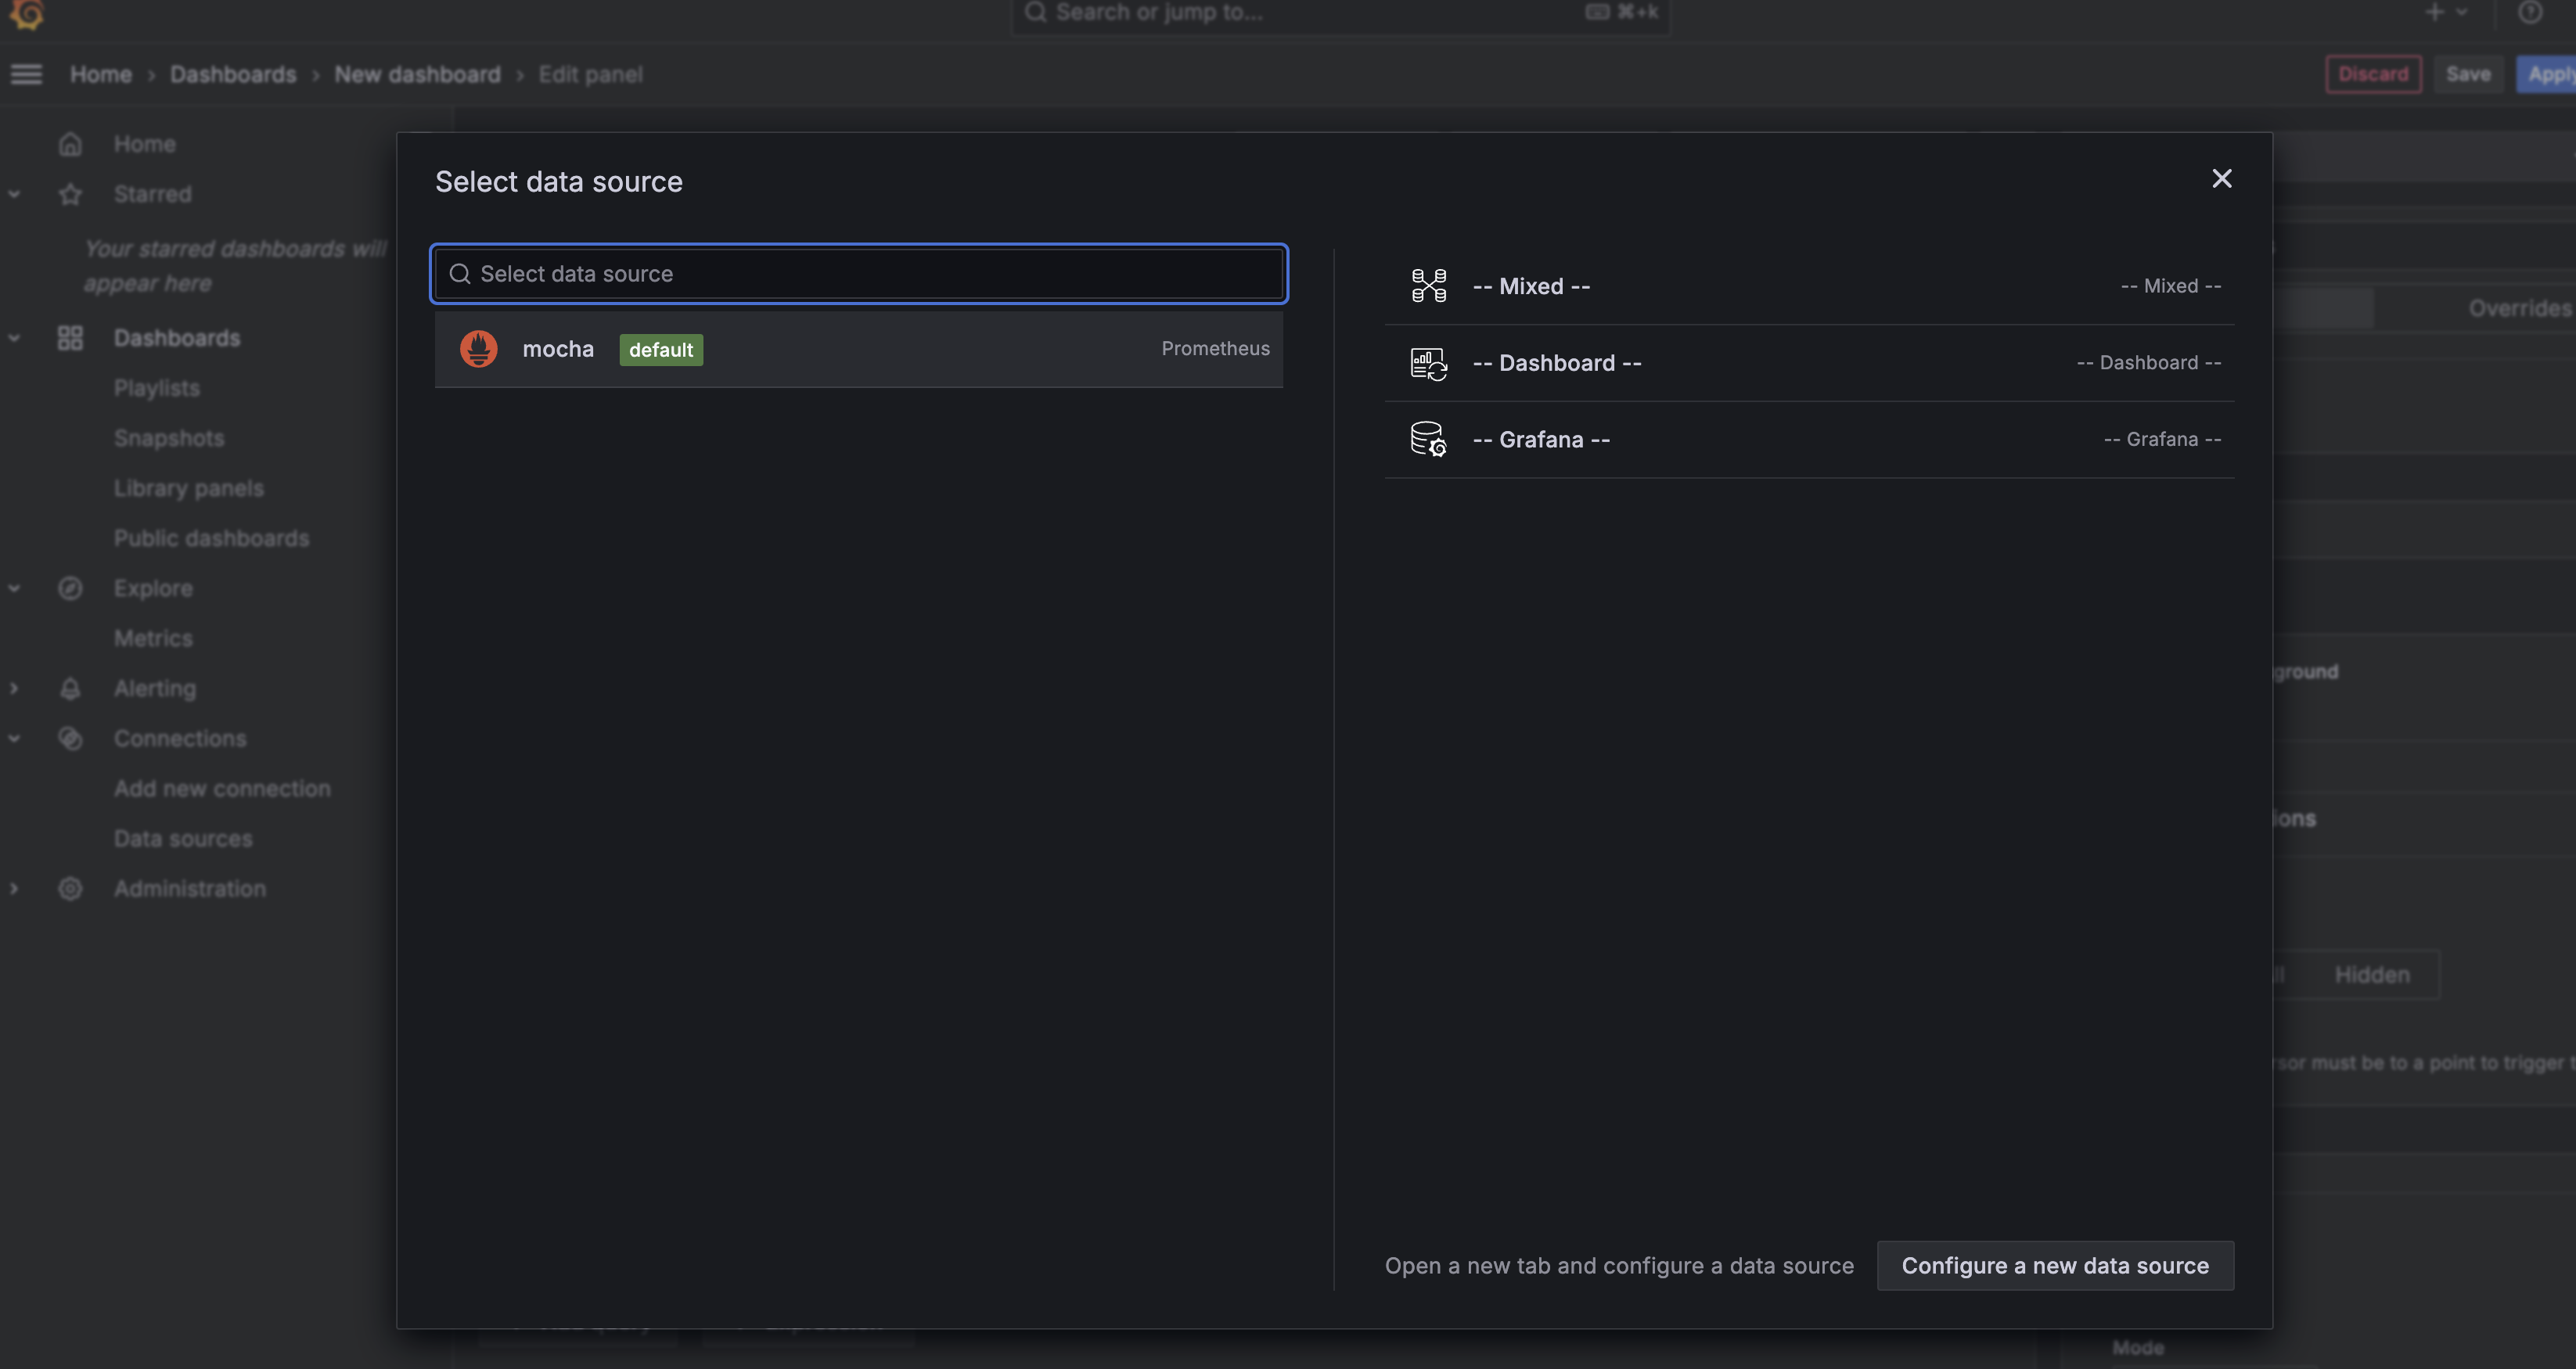The width and height of the screenshot is (2576, 1369).
Task: Click the Prometheus flame icon for mocha
Action: coord(478,349)
